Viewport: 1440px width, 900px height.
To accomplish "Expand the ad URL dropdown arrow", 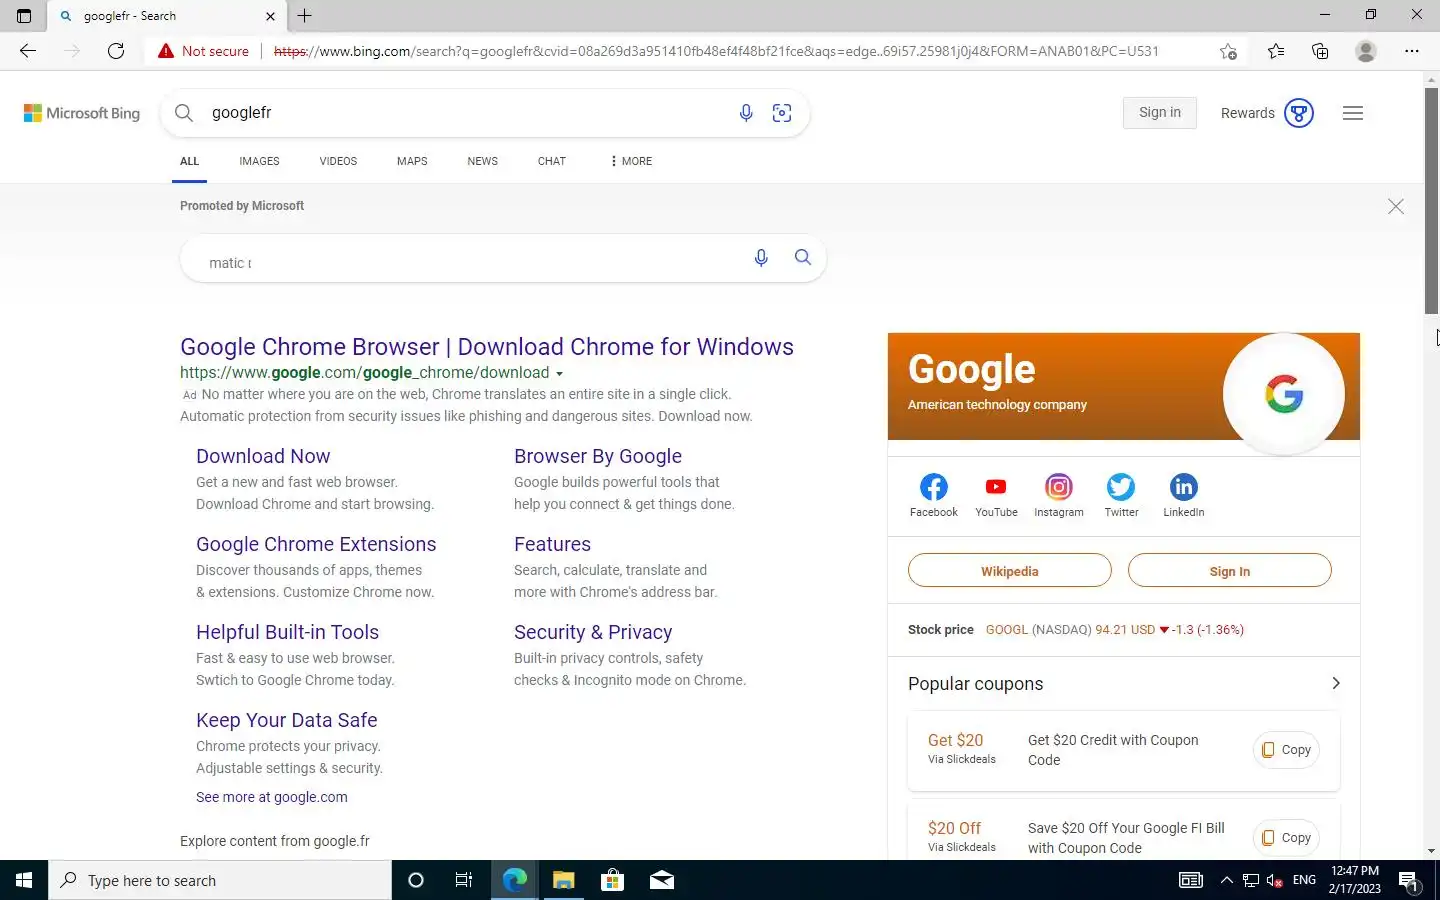I will coord(559,374).
